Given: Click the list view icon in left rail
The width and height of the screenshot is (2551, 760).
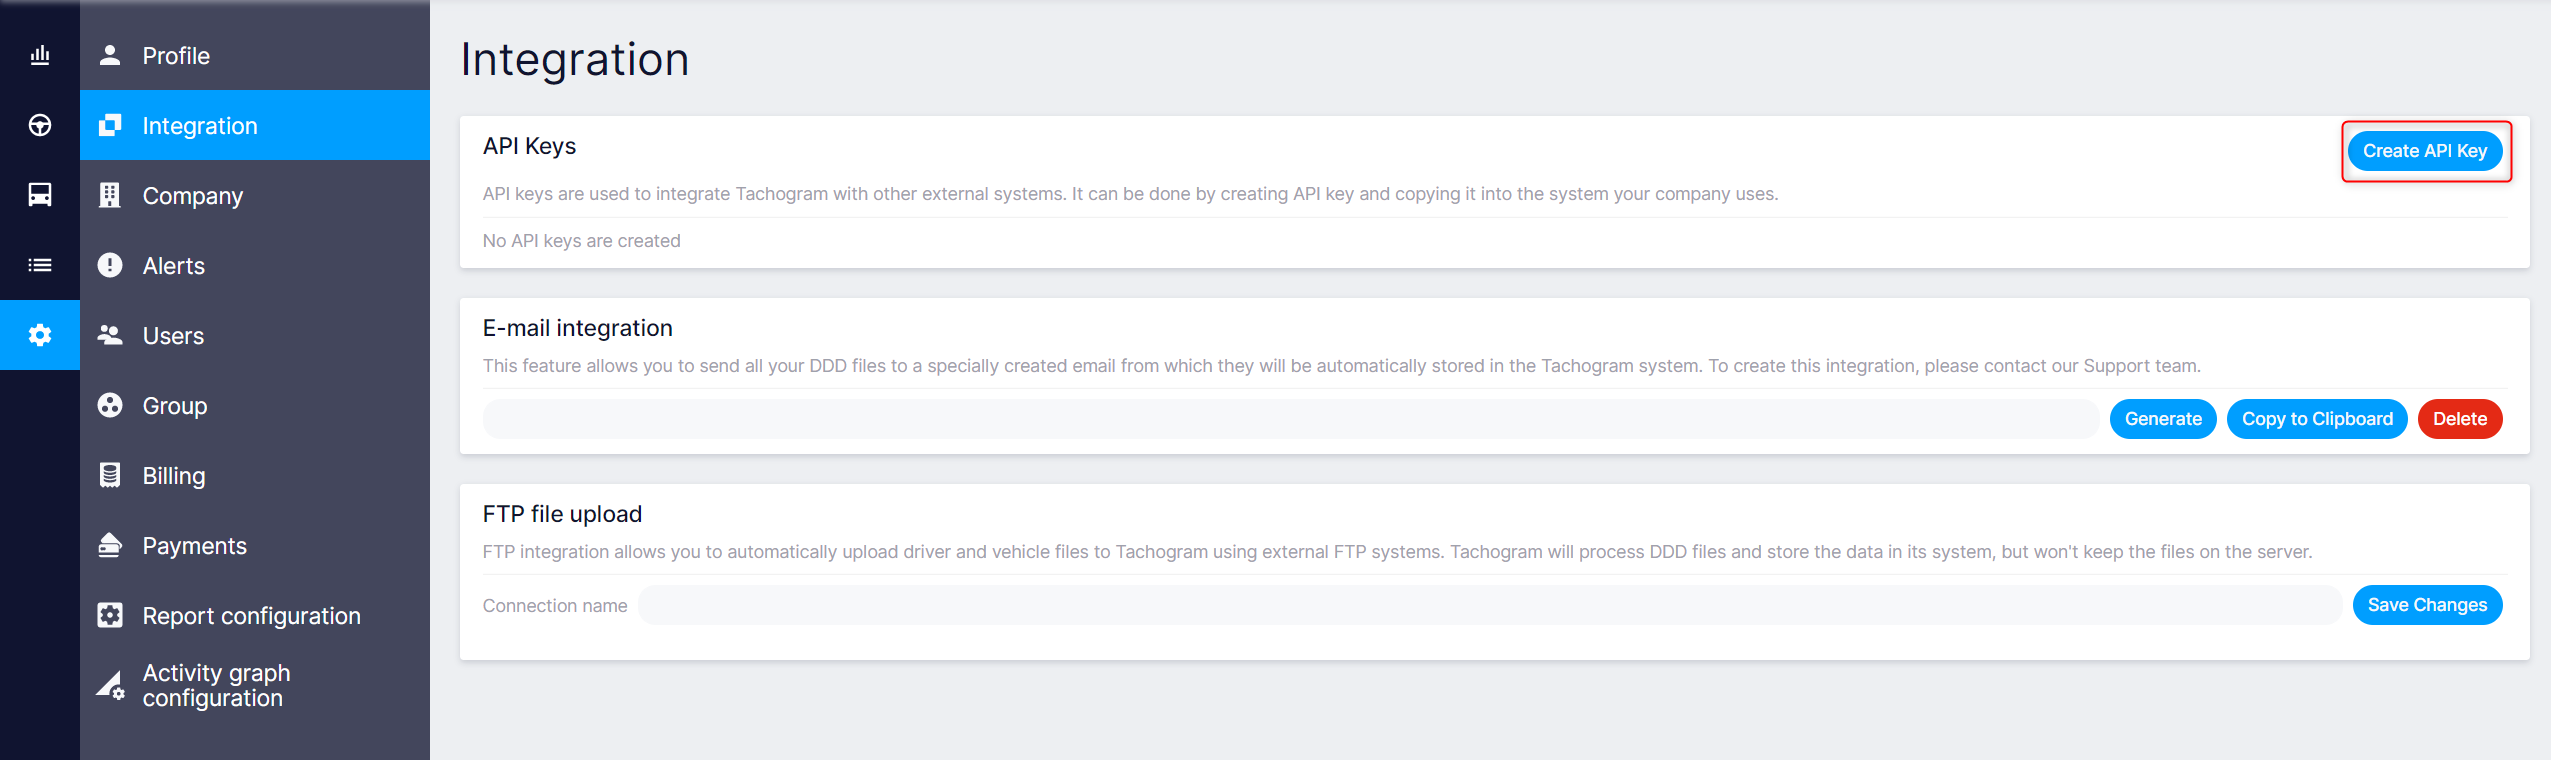Looking at the screenshot, I should pos(40,265).
